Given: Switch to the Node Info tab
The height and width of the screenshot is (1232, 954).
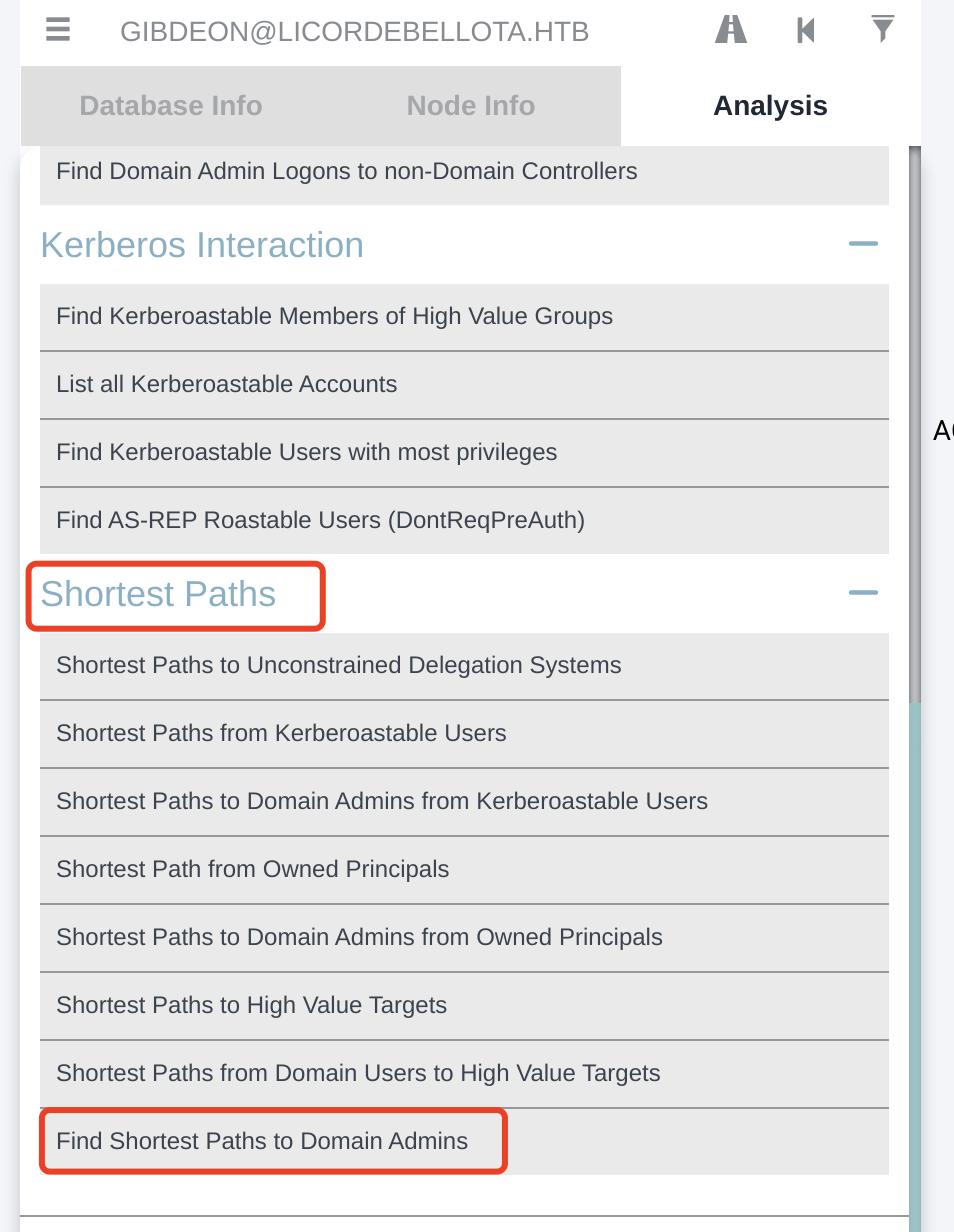Looking at the screenshot, I should pyautogui.click(x=470, y=106).
